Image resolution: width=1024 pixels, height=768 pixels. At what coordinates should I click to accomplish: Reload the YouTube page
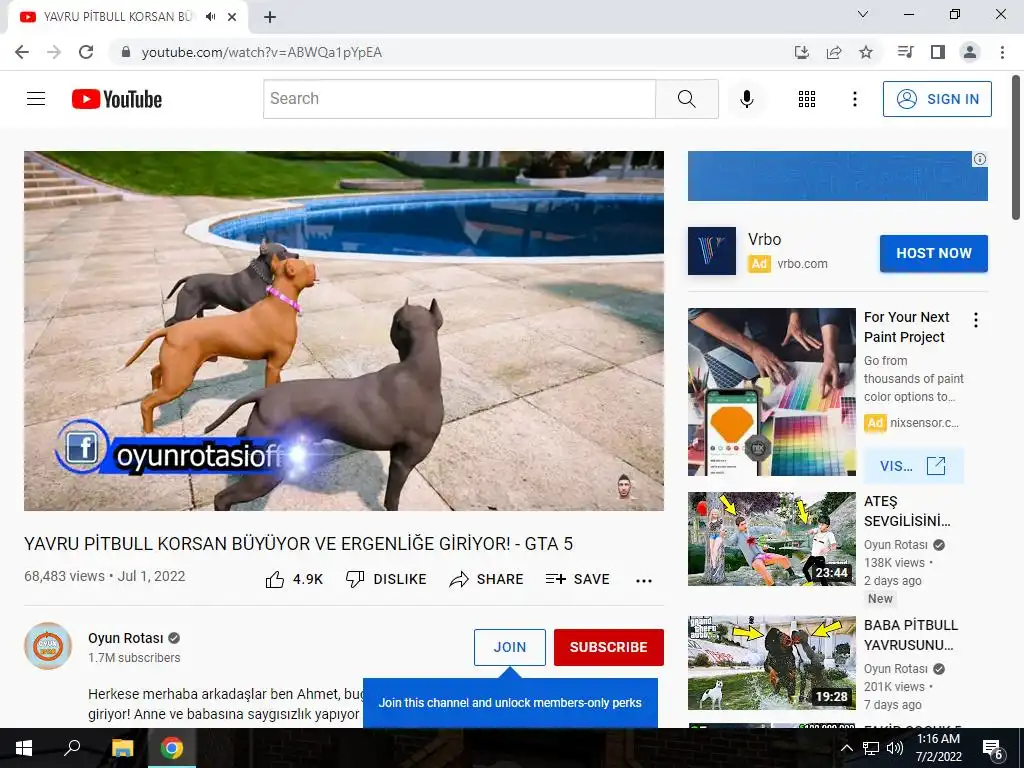click(x=86, y=52)
